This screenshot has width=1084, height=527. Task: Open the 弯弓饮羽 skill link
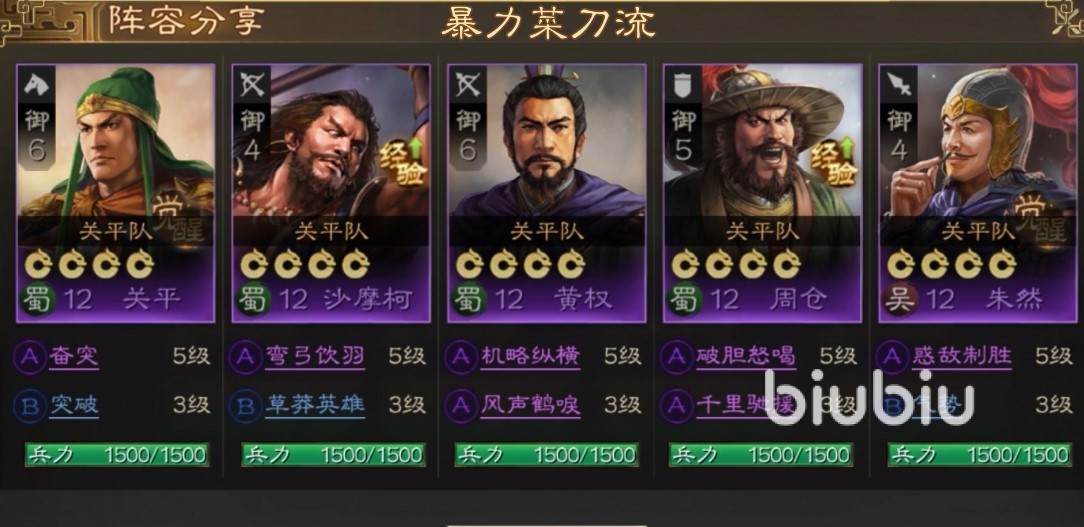pyautogui.click(x=315, y=357)
